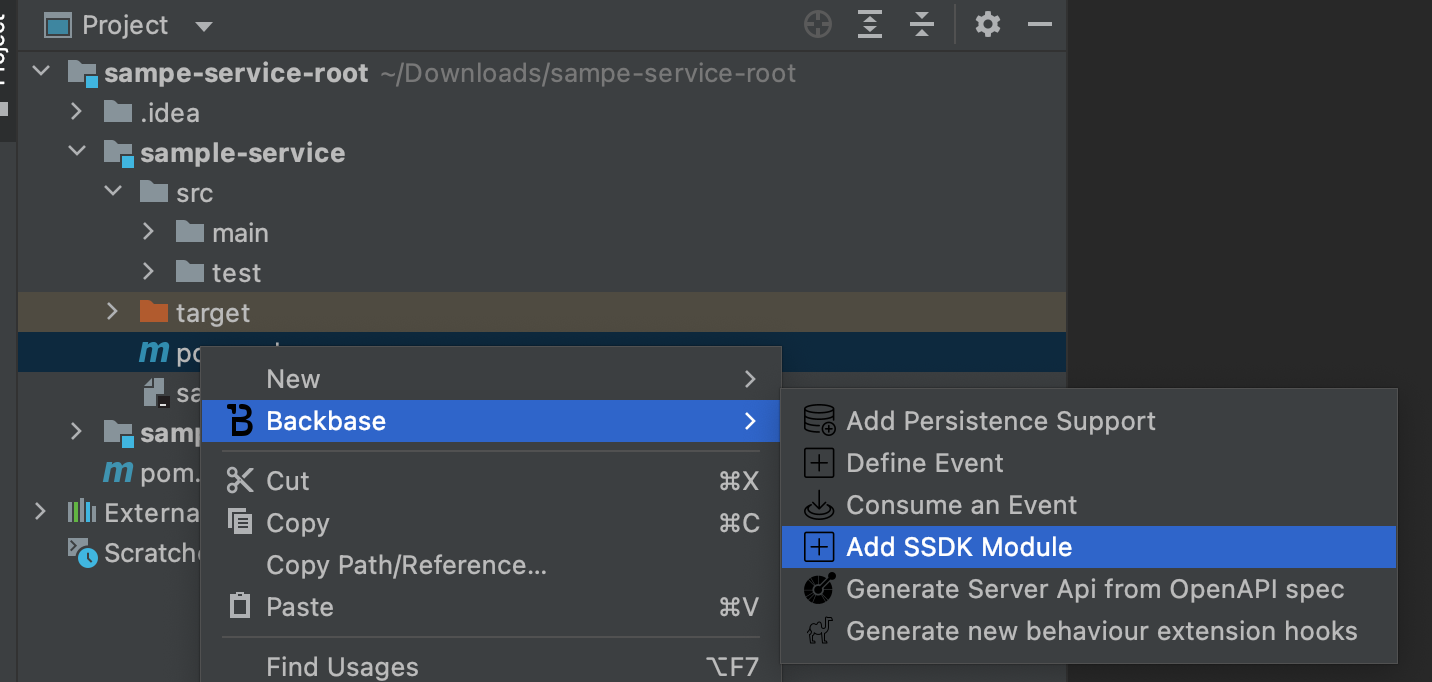1432x682 pixels.
Task: Click the module folder icon of sample-service
Action: click(118, 153)
